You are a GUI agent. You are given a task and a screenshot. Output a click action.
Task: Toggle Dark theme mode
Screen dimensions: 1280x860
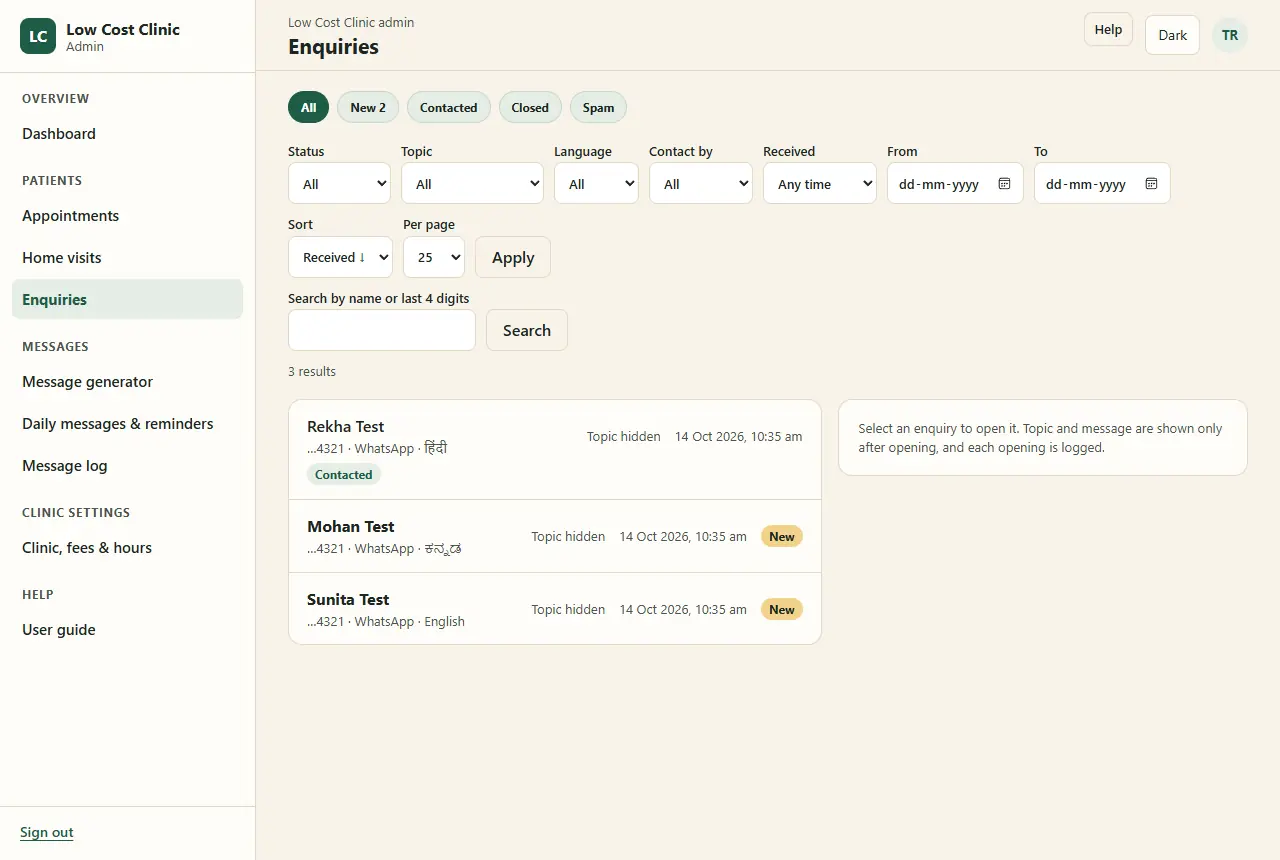pyautogui.click(x=1172, y=35)
